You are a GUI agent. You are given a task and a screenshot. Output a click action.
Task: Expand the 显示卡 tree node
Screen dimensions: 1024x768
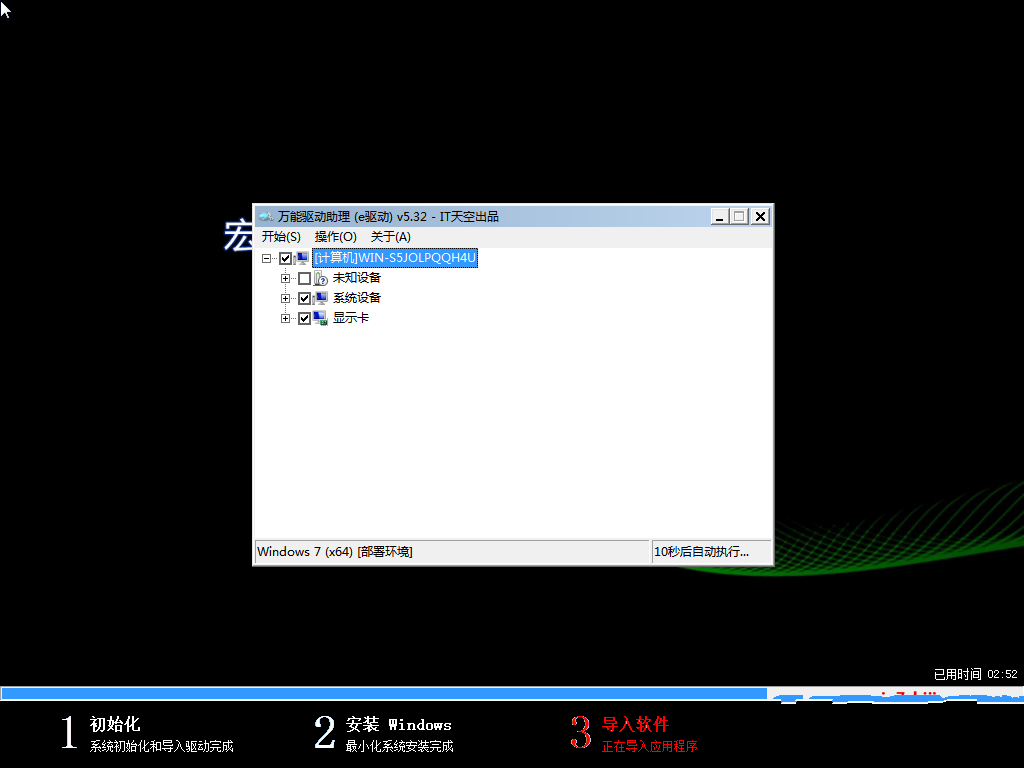click(x=285, y=319)
